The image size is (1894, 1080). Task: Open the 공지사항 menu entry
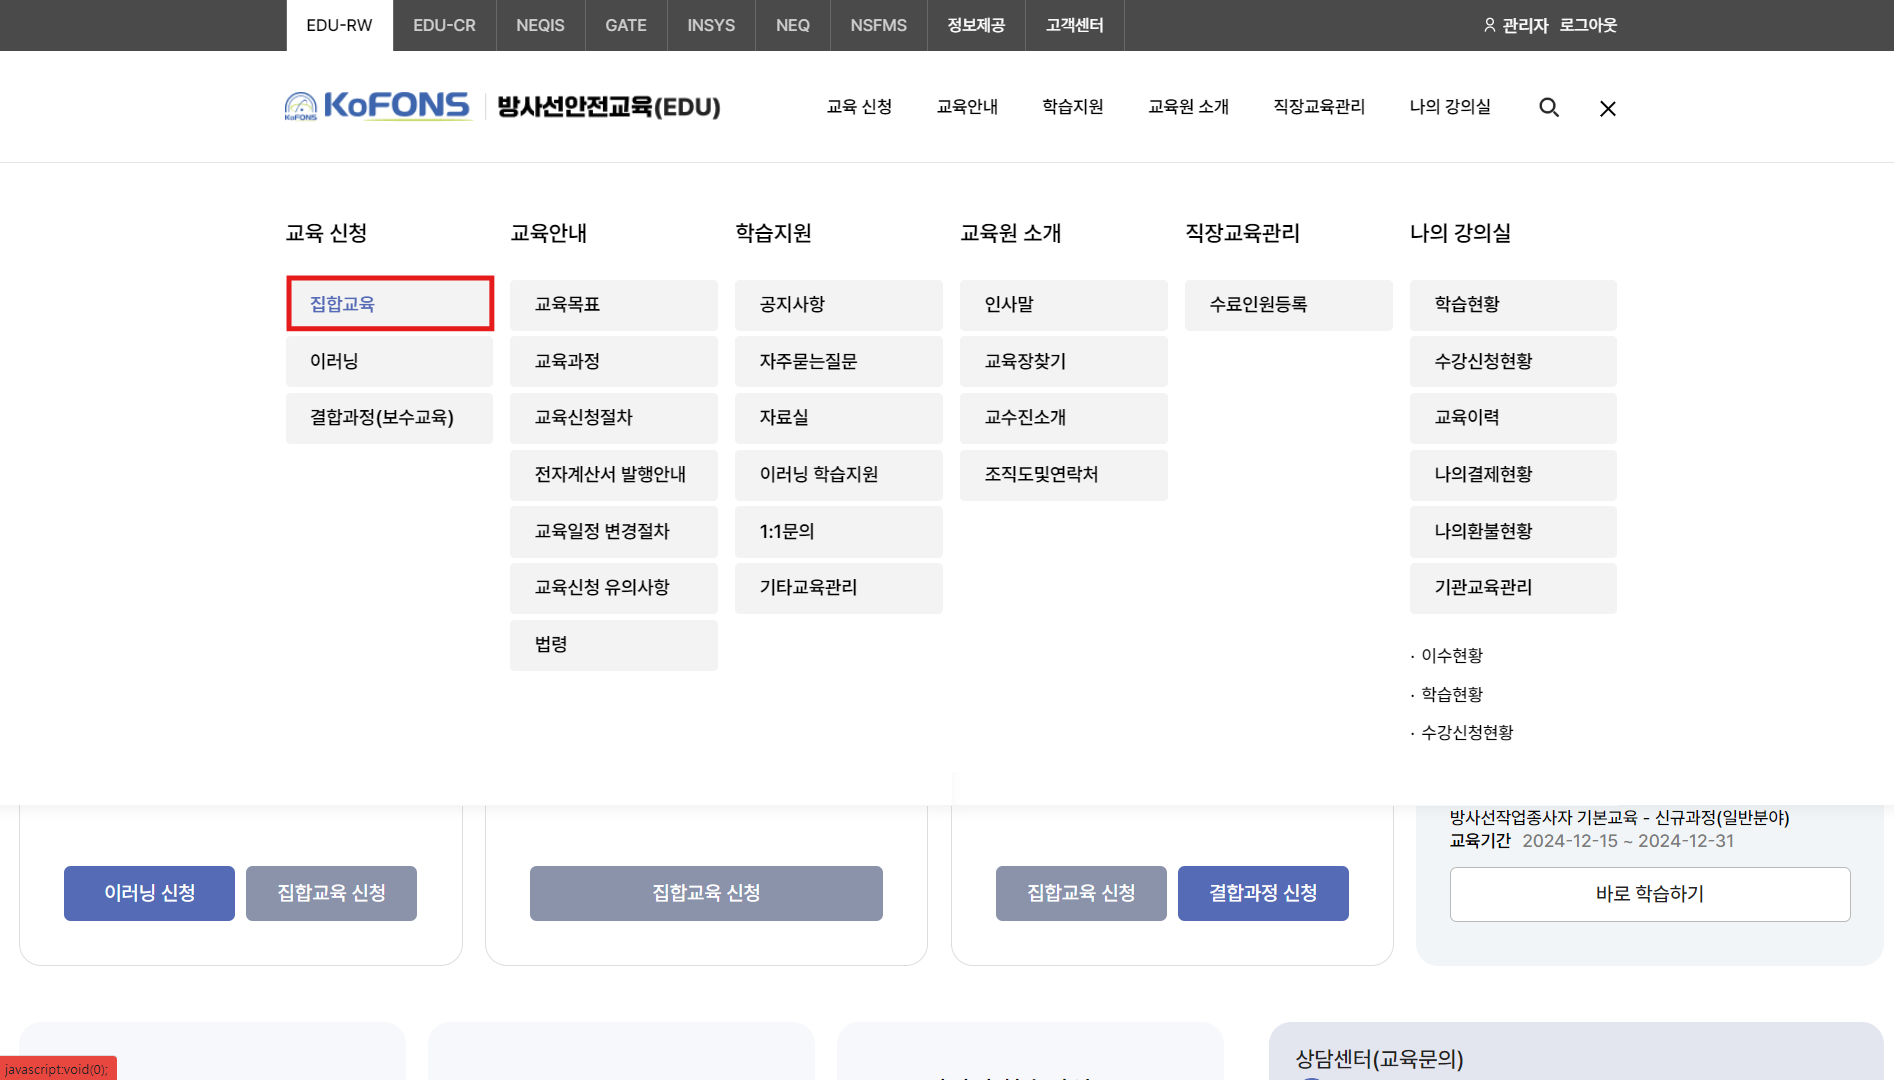838,304
